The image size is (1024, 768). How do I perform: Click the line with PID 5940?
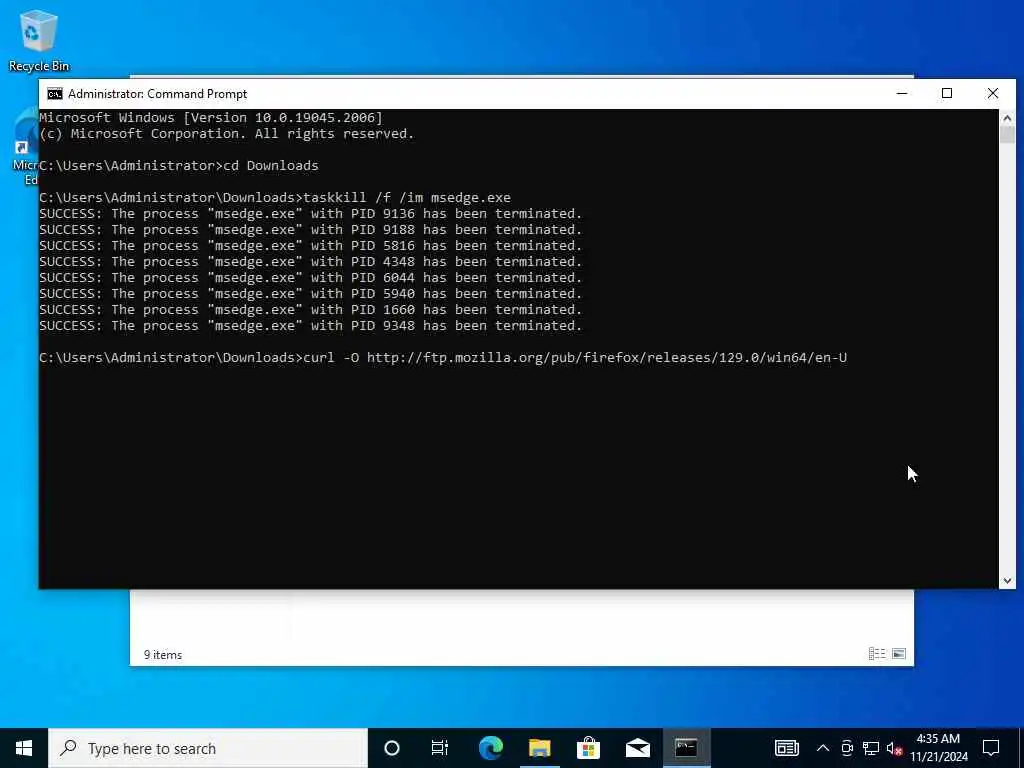[x=310, y=294]
